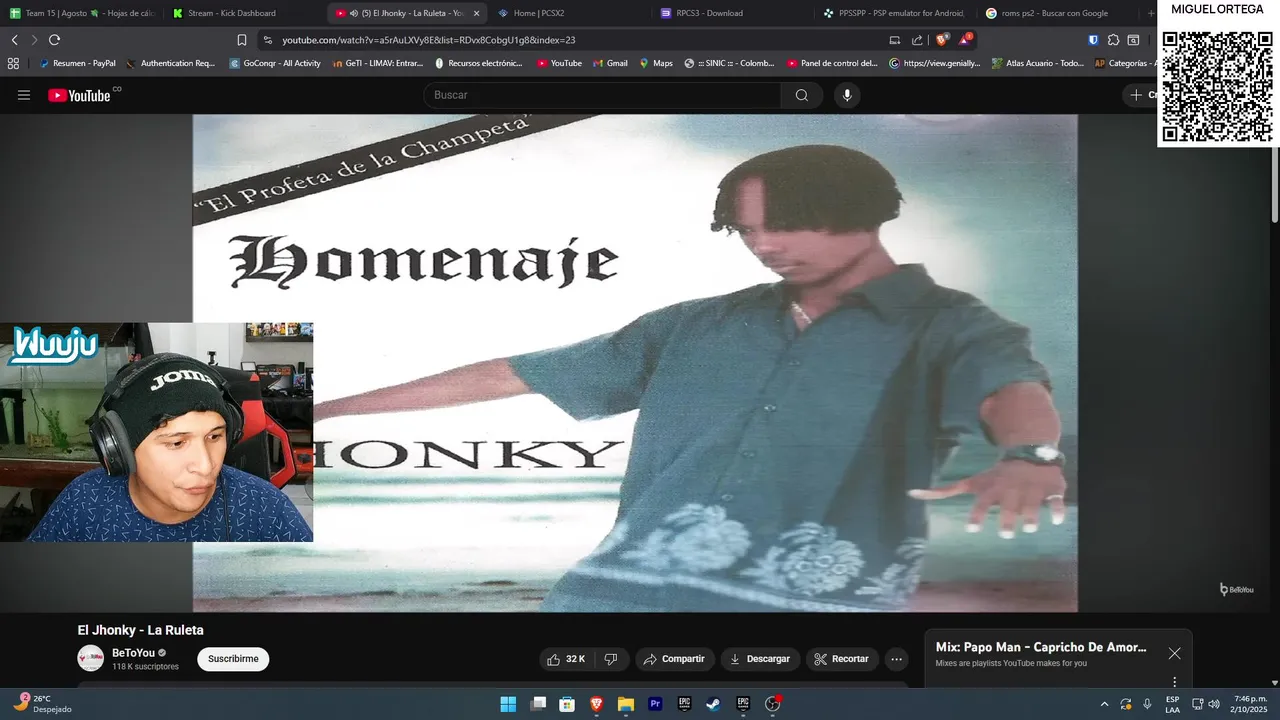Bookmark this page with the bookmark icon
Viewport: 1280px width, 720px height.
coord(241,40)
